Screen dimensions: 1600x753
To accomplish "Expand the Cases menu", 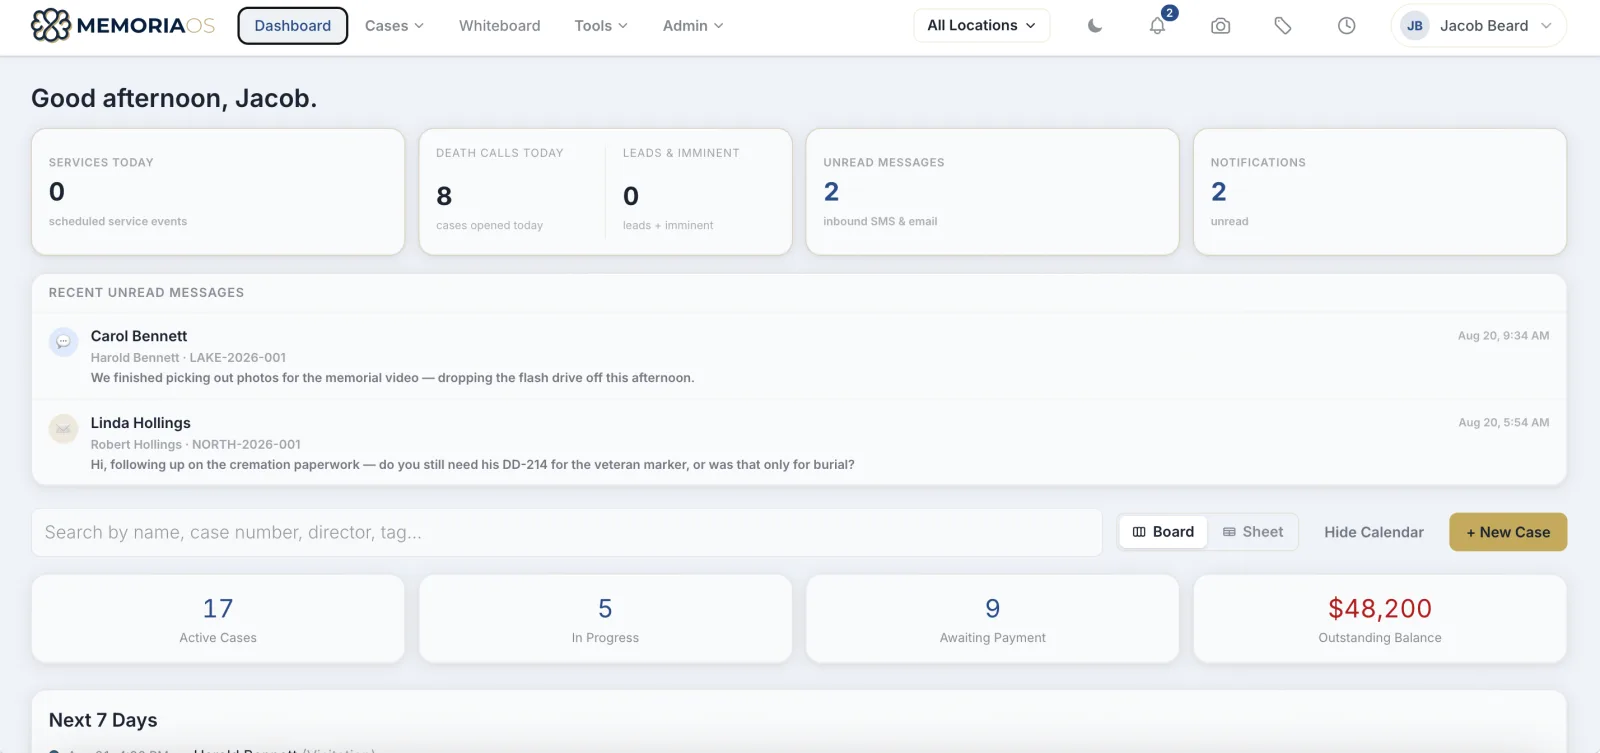I will coord(394,26).
